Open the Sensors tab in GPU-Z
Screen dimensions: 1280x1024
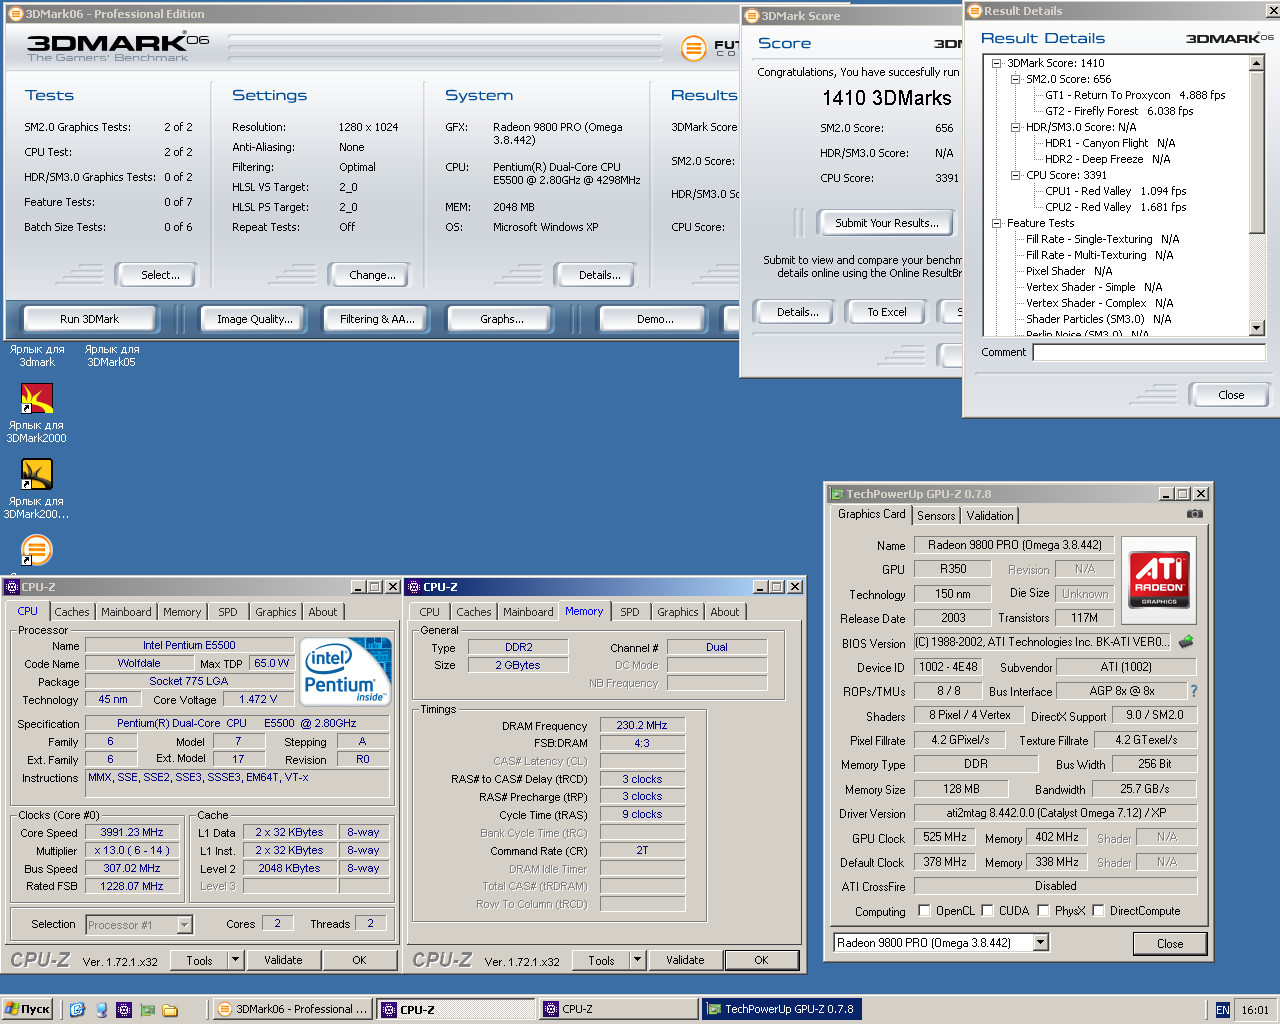[936, 516]
